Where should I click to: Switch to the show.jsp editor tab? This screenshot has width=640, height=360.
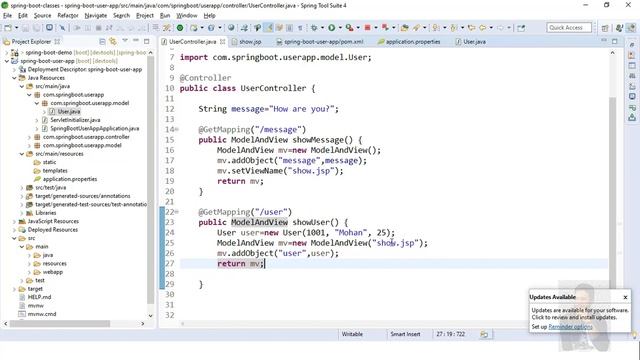tap(247, 42)
